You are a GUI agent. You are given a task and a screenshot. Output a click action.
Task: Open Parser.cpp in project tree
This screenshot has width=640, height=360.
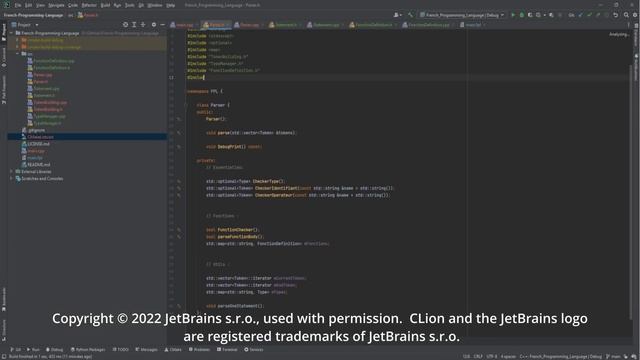40,75
